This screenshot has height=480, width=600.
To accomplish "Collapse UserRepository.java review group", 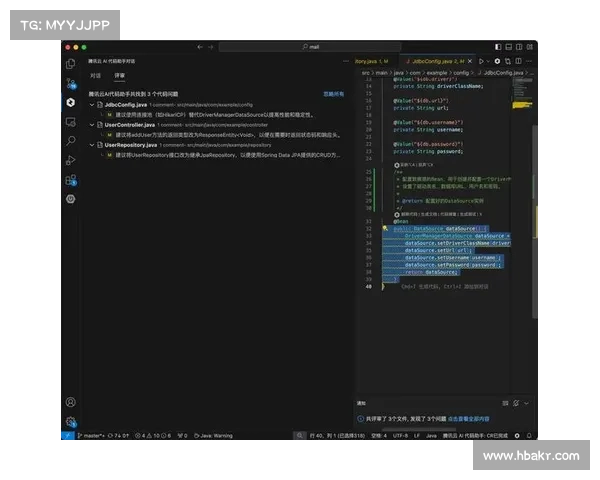I will (92, 145).
